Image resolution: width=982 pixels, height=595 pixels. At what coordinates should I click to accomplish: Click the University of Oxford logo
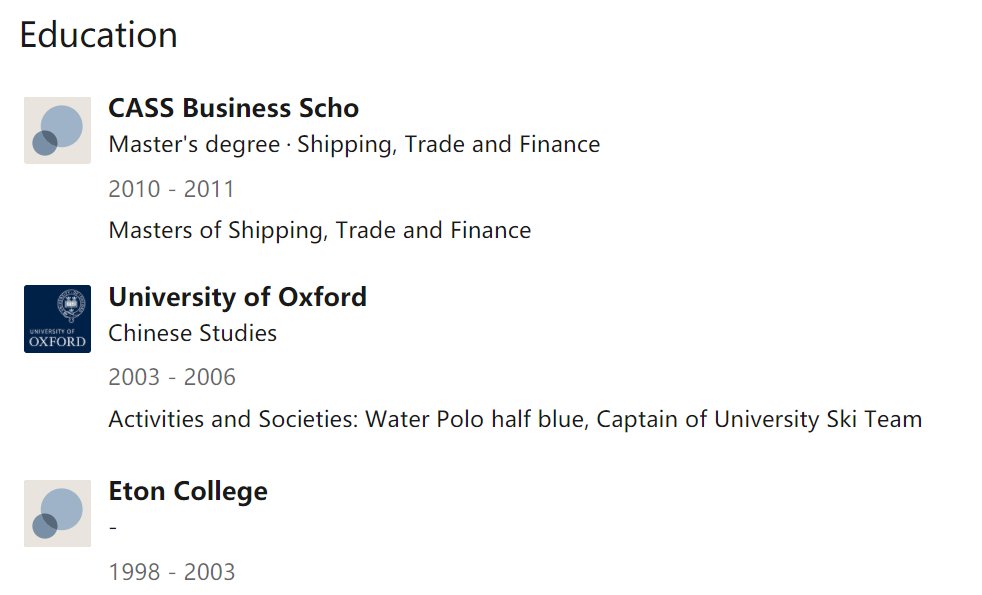pyautogui.click(x=58, y=319)
